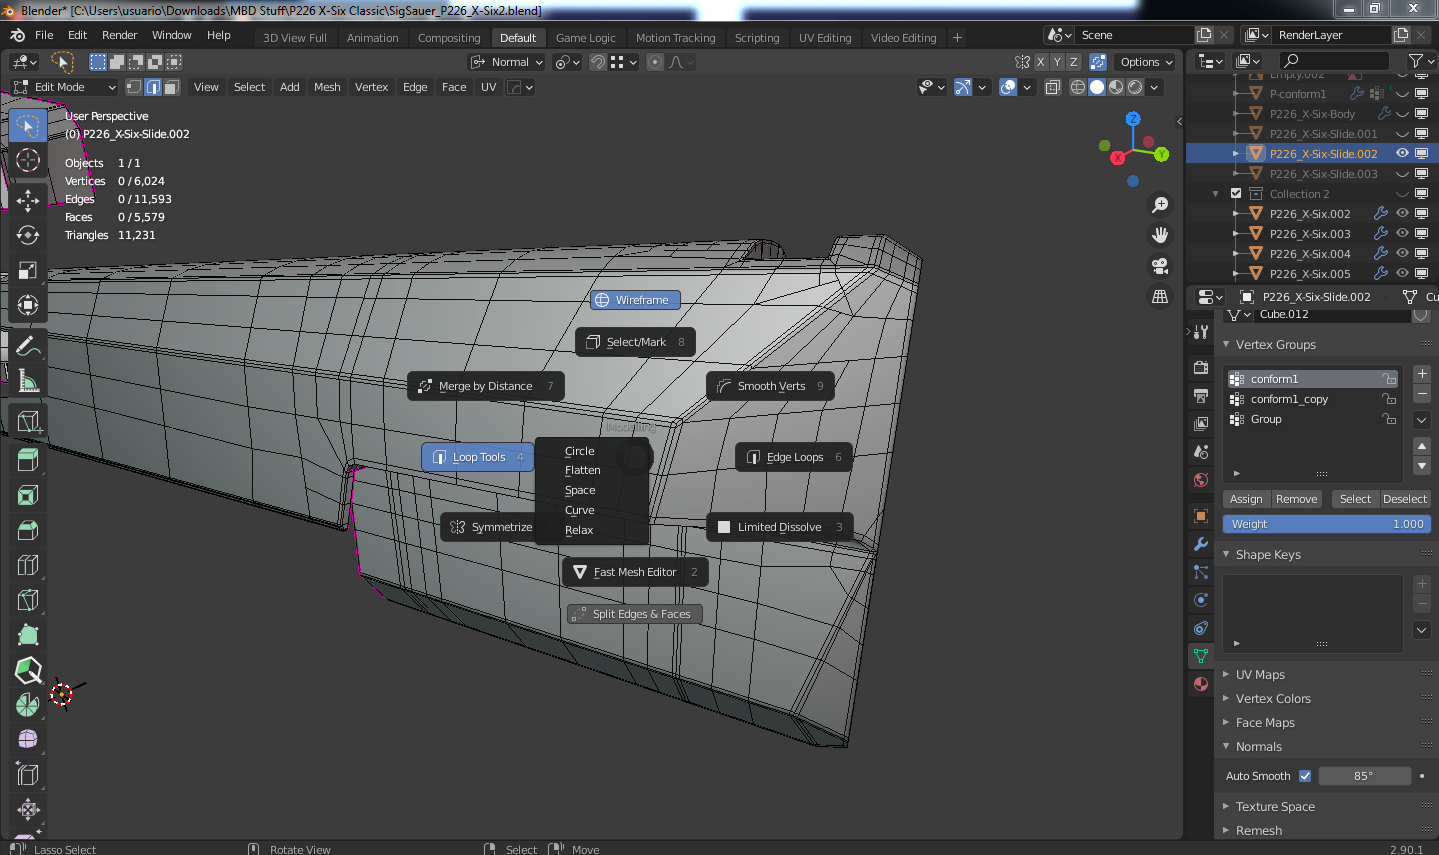Image resolution: width=1439 pixels, height=855 pixels.
Task: Choose the Loop Cut tool
Action: (x=28, y=565)
